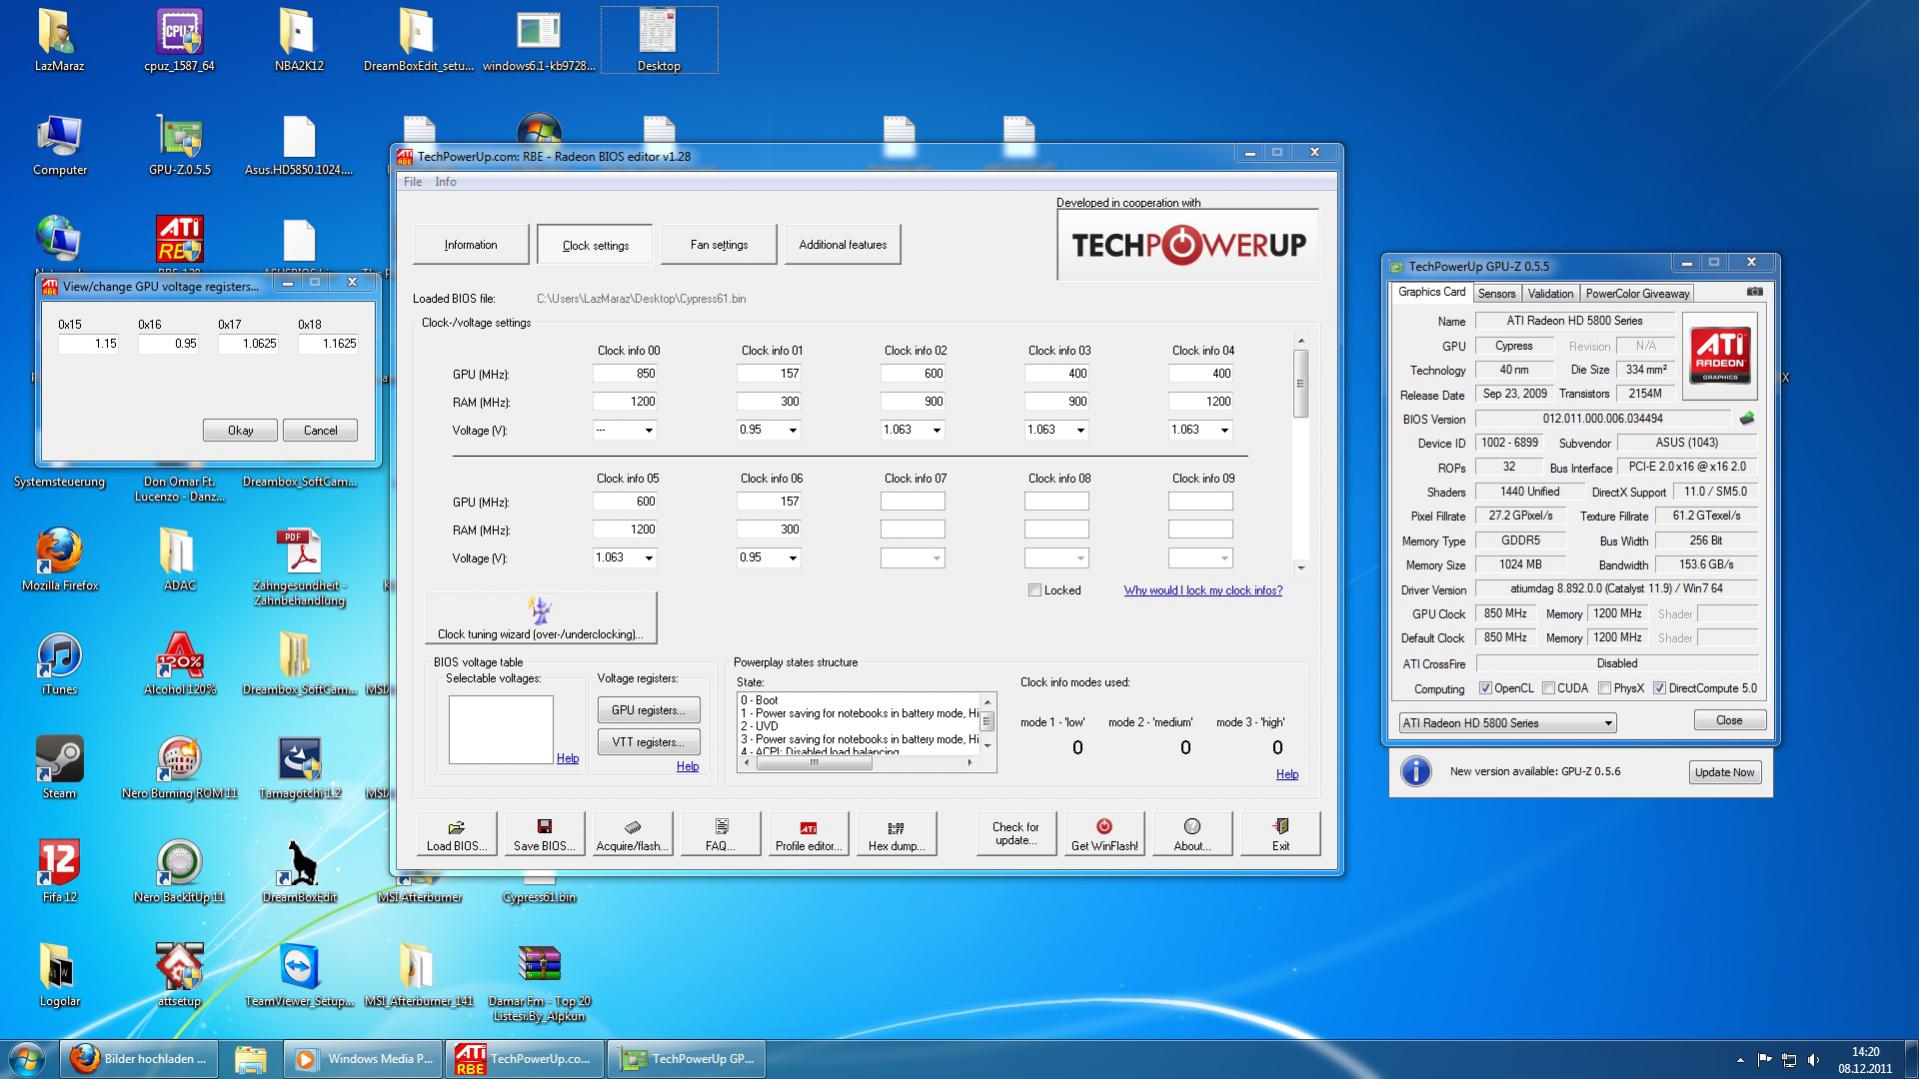Expand Clock info 03 voltage dropdown
Viewport: 1919px width, 1079px height.
[1080, 430]
